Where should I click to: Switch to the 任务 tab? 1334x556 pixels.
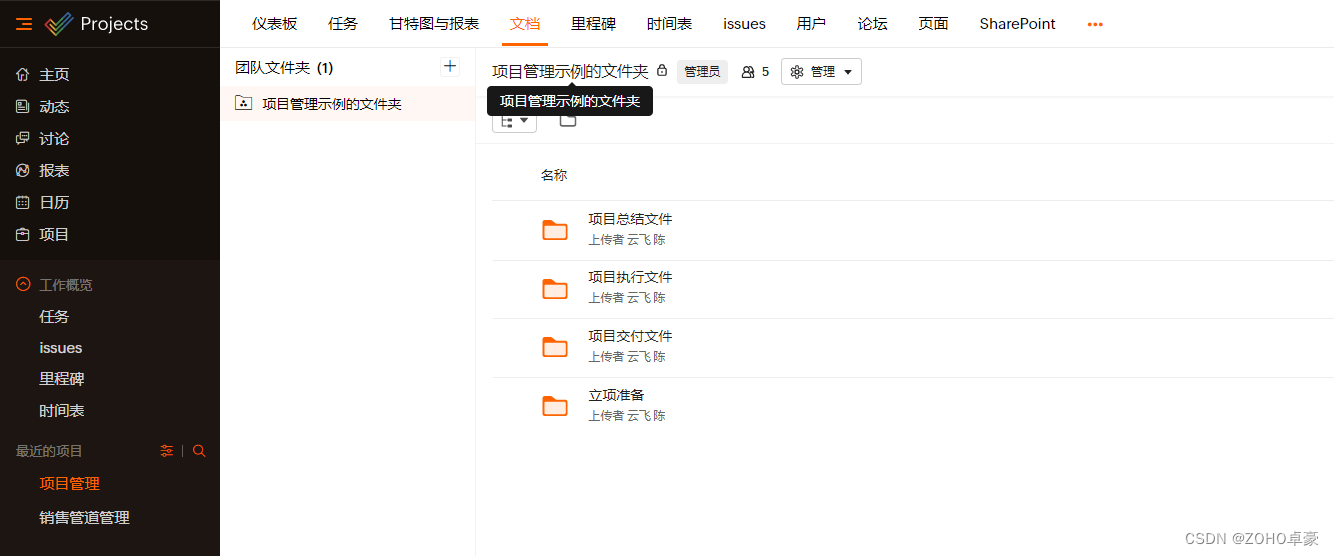(343, 24)
